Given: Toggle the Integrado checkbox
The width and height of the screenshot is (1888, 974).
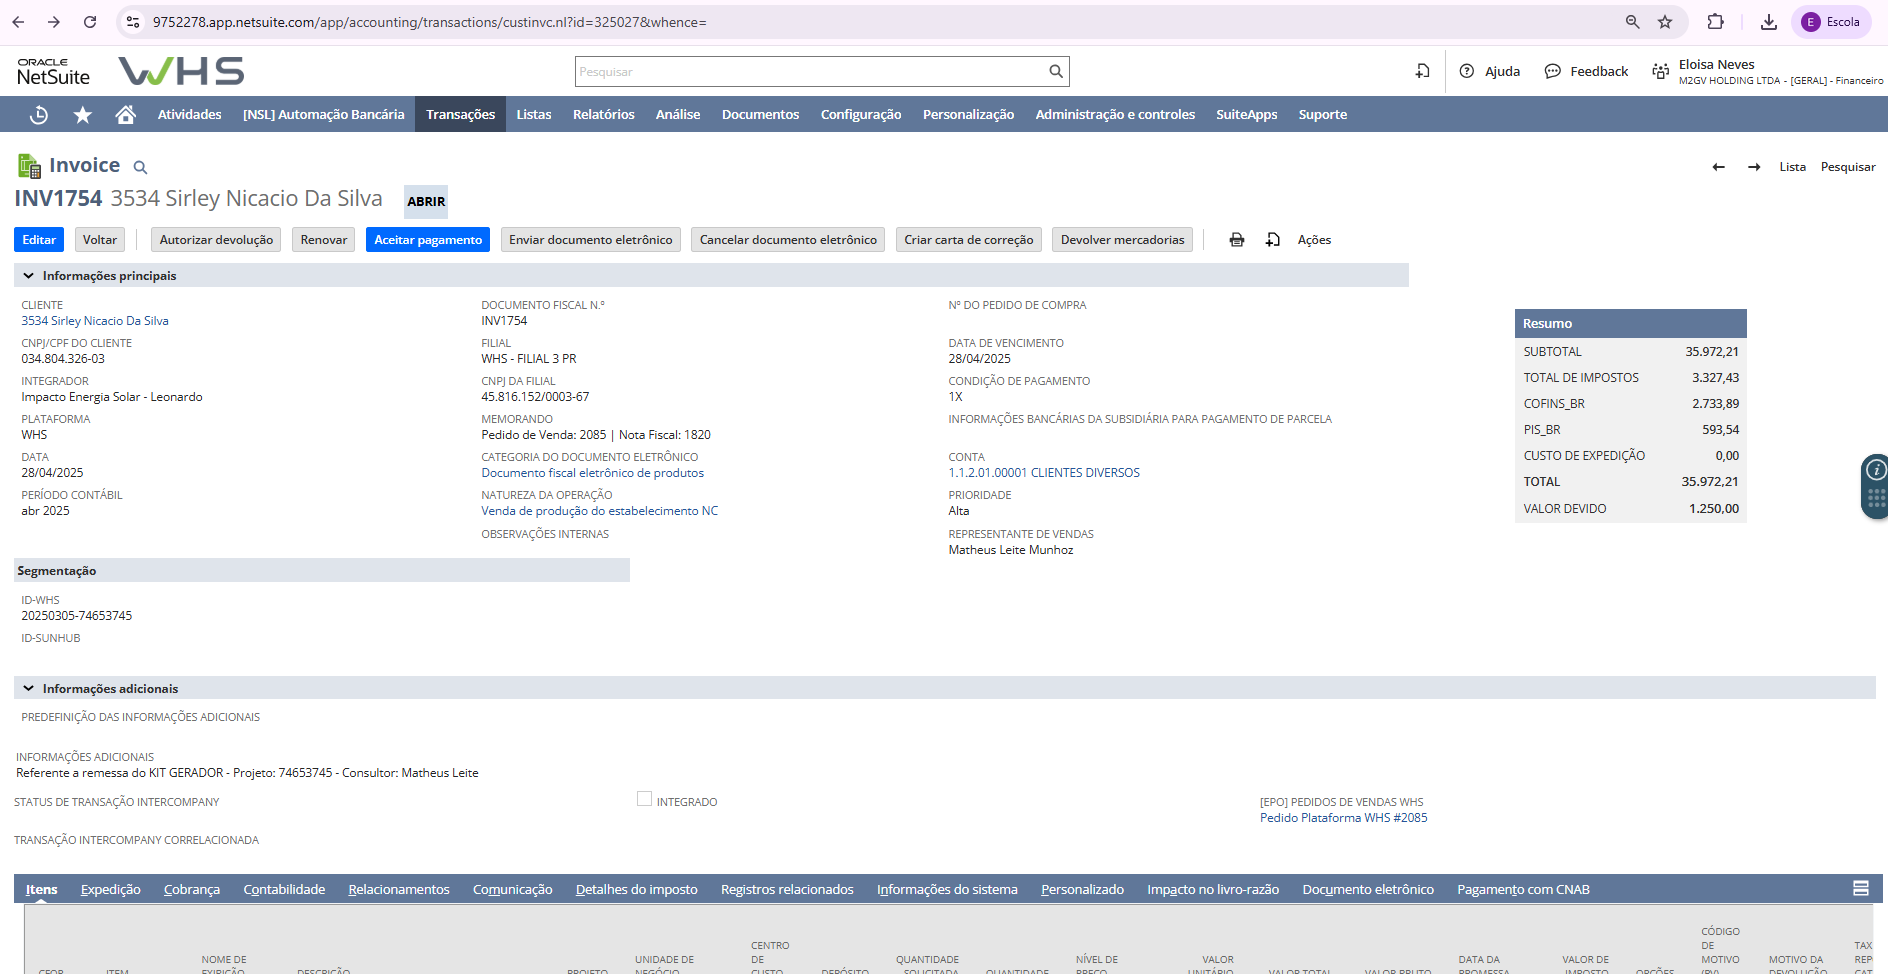Looking at the screenshot, I should 644,799.
